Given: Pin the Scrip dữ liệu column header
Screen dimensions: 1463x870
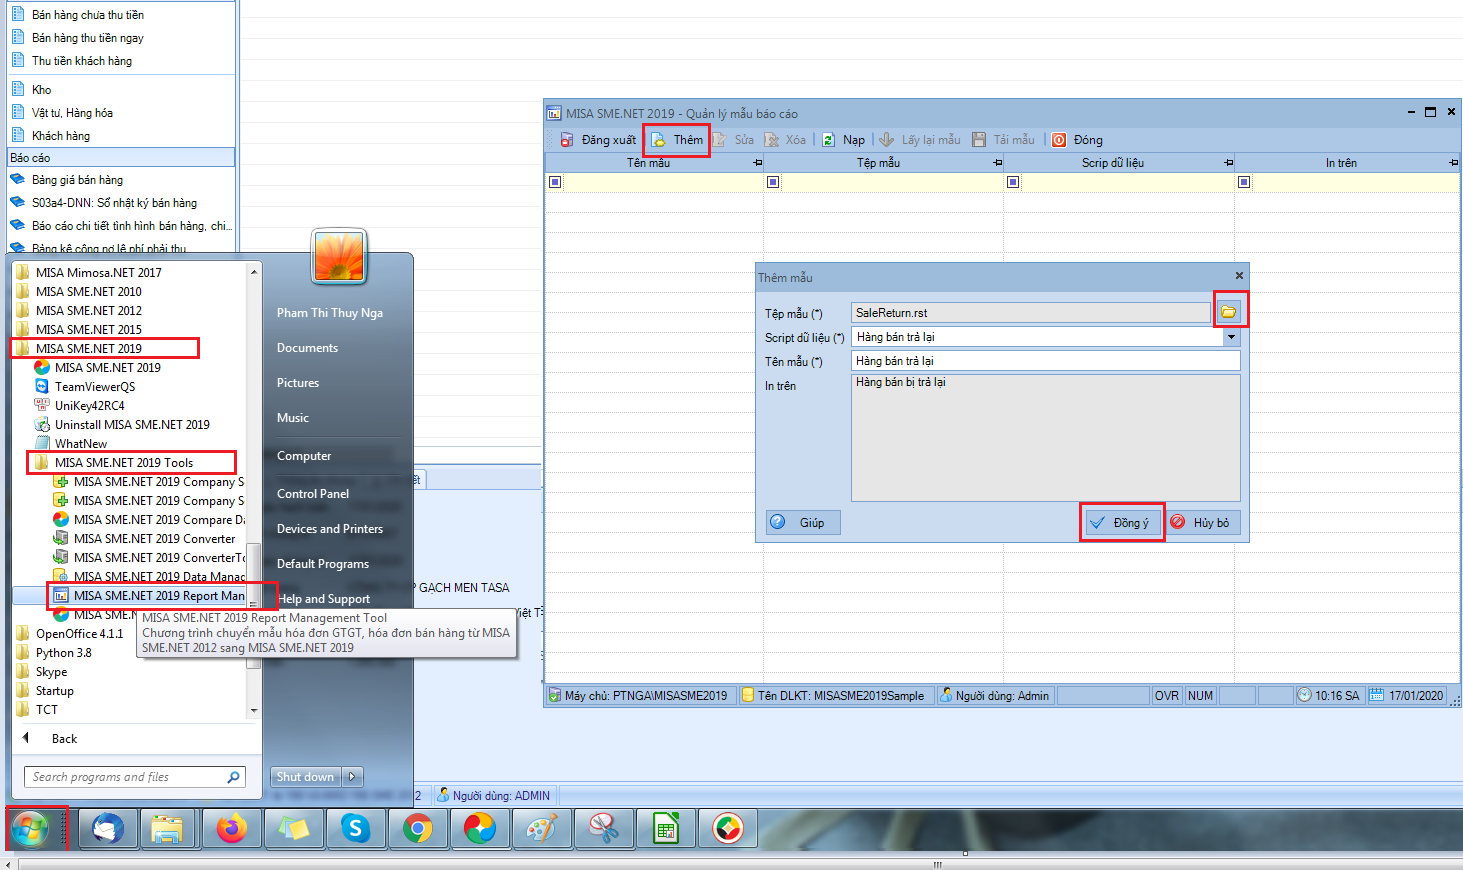Looking at the screenshot, I should coord(1228,162).
